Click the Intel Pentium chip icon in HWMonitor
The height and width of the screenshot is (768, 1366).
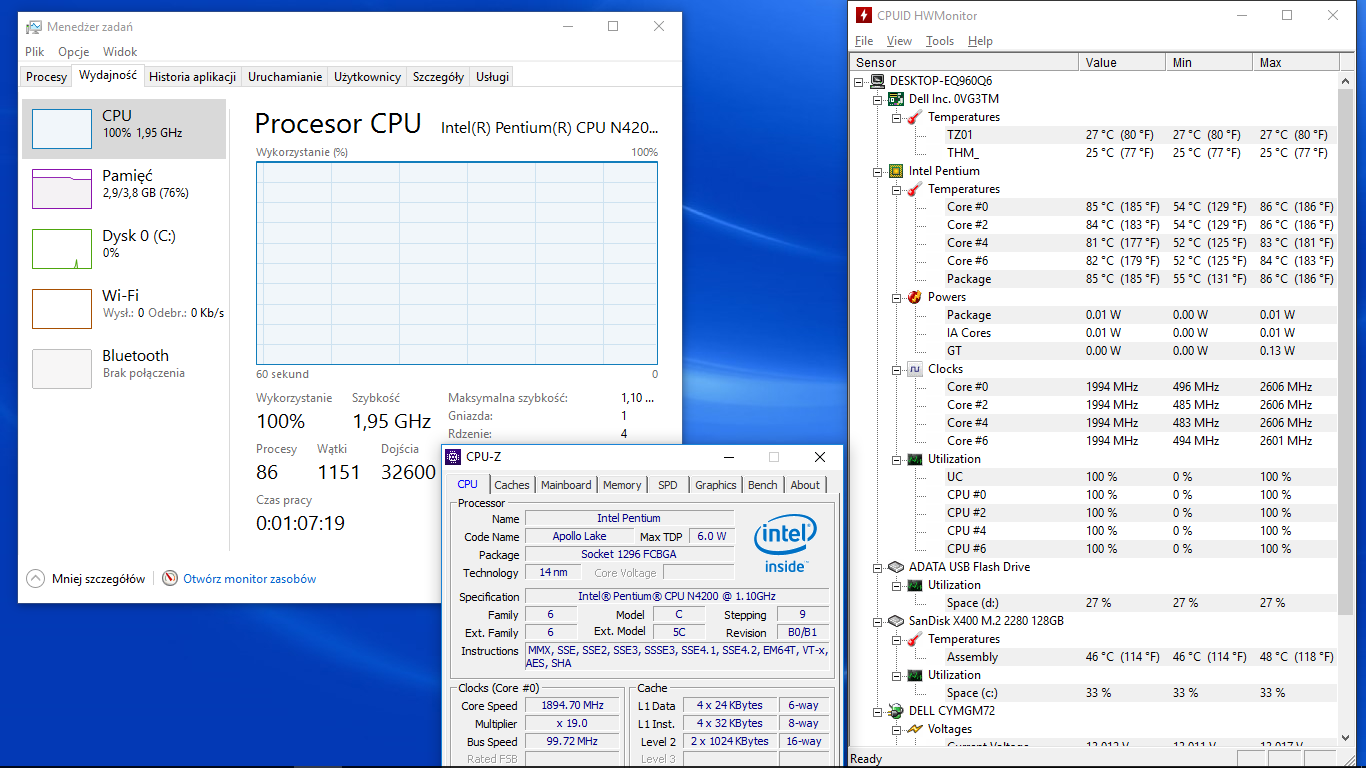pyautogui.click(x=897, y=171)
